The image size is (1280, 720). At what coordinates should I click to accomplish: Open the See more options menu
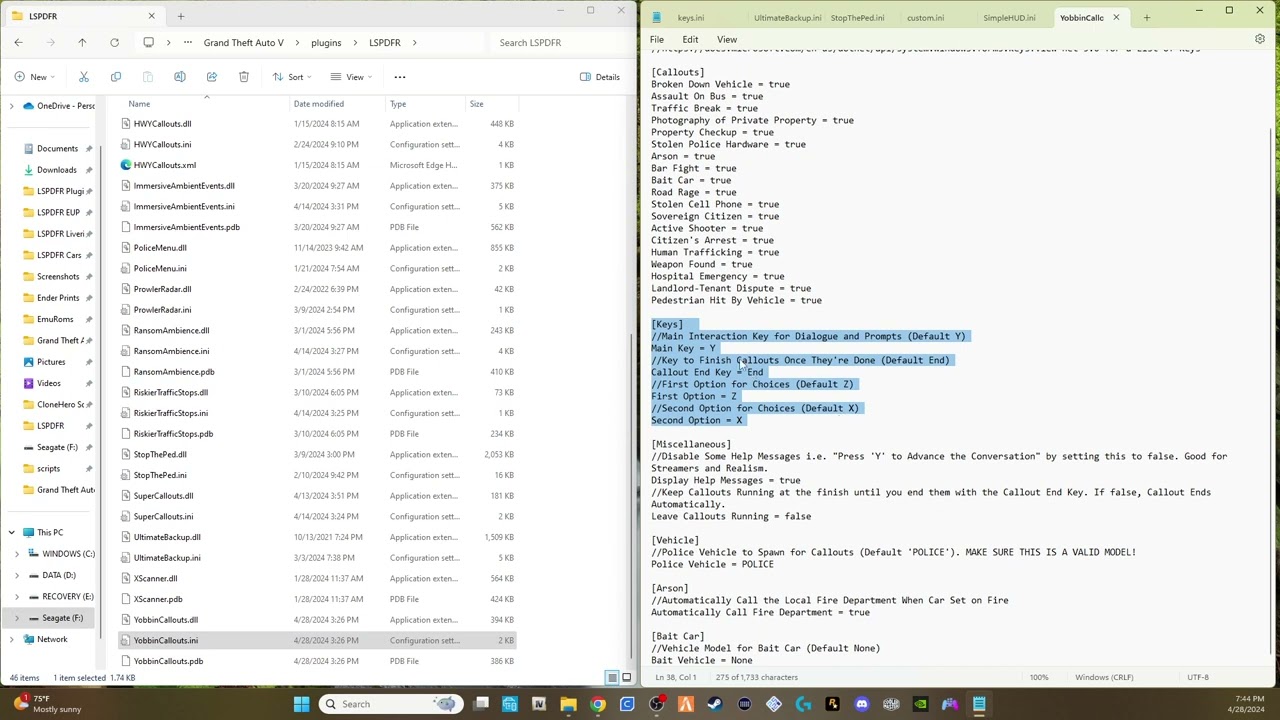400,77
